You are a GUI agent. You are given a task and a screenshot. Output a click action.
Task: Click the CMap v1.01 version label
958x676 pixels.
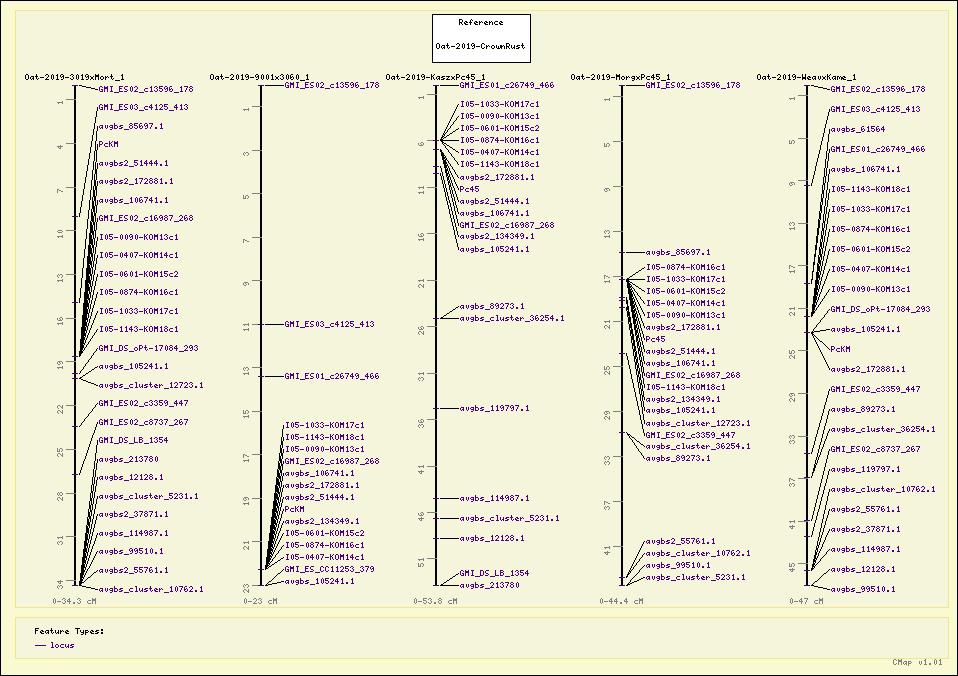917,662
